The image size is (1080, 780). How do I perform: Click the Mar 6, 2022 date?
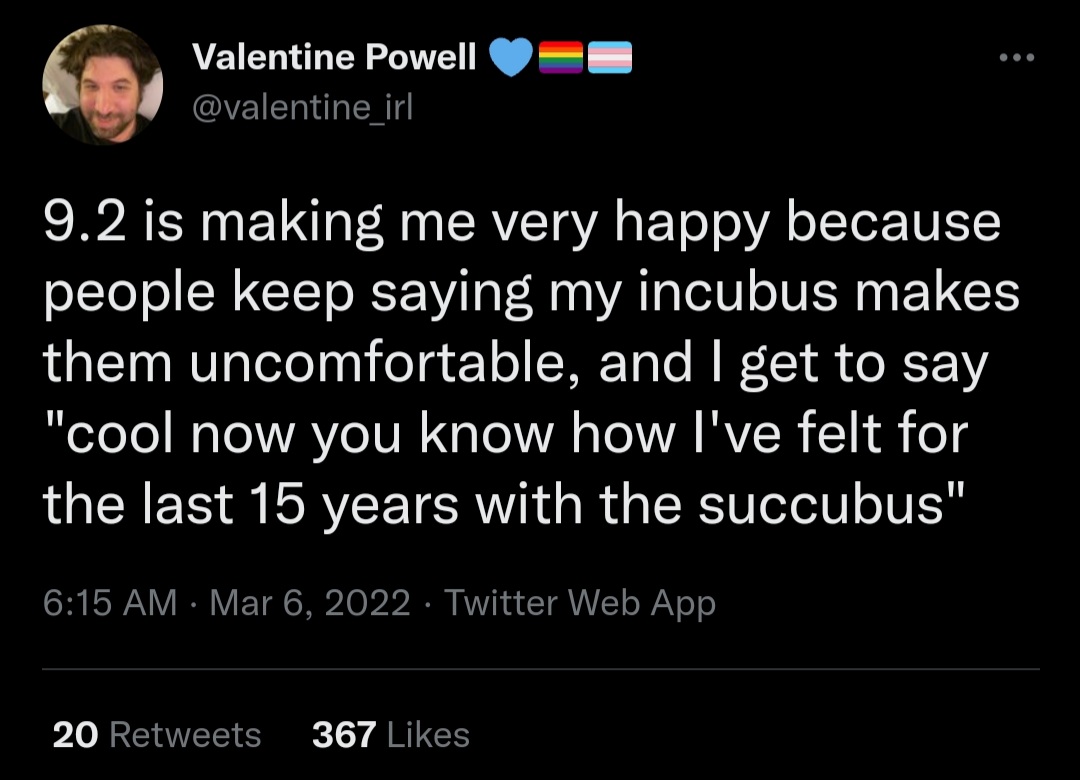coord(310,602)
